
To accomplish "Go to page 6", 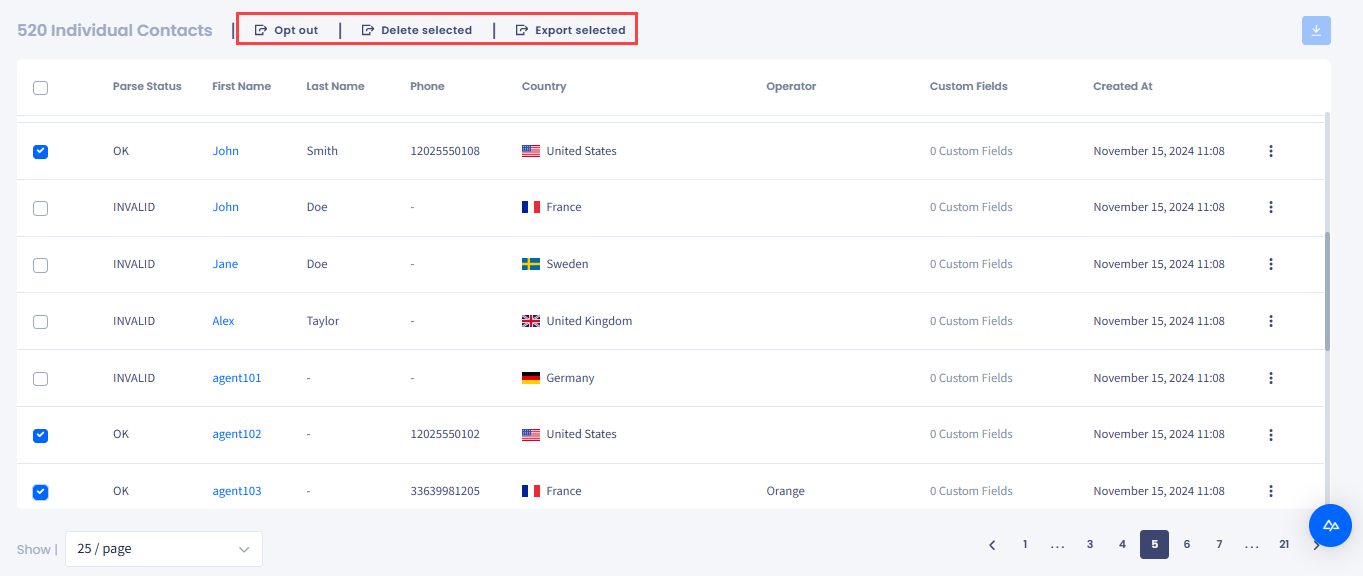I will [x=1187, y=544].
